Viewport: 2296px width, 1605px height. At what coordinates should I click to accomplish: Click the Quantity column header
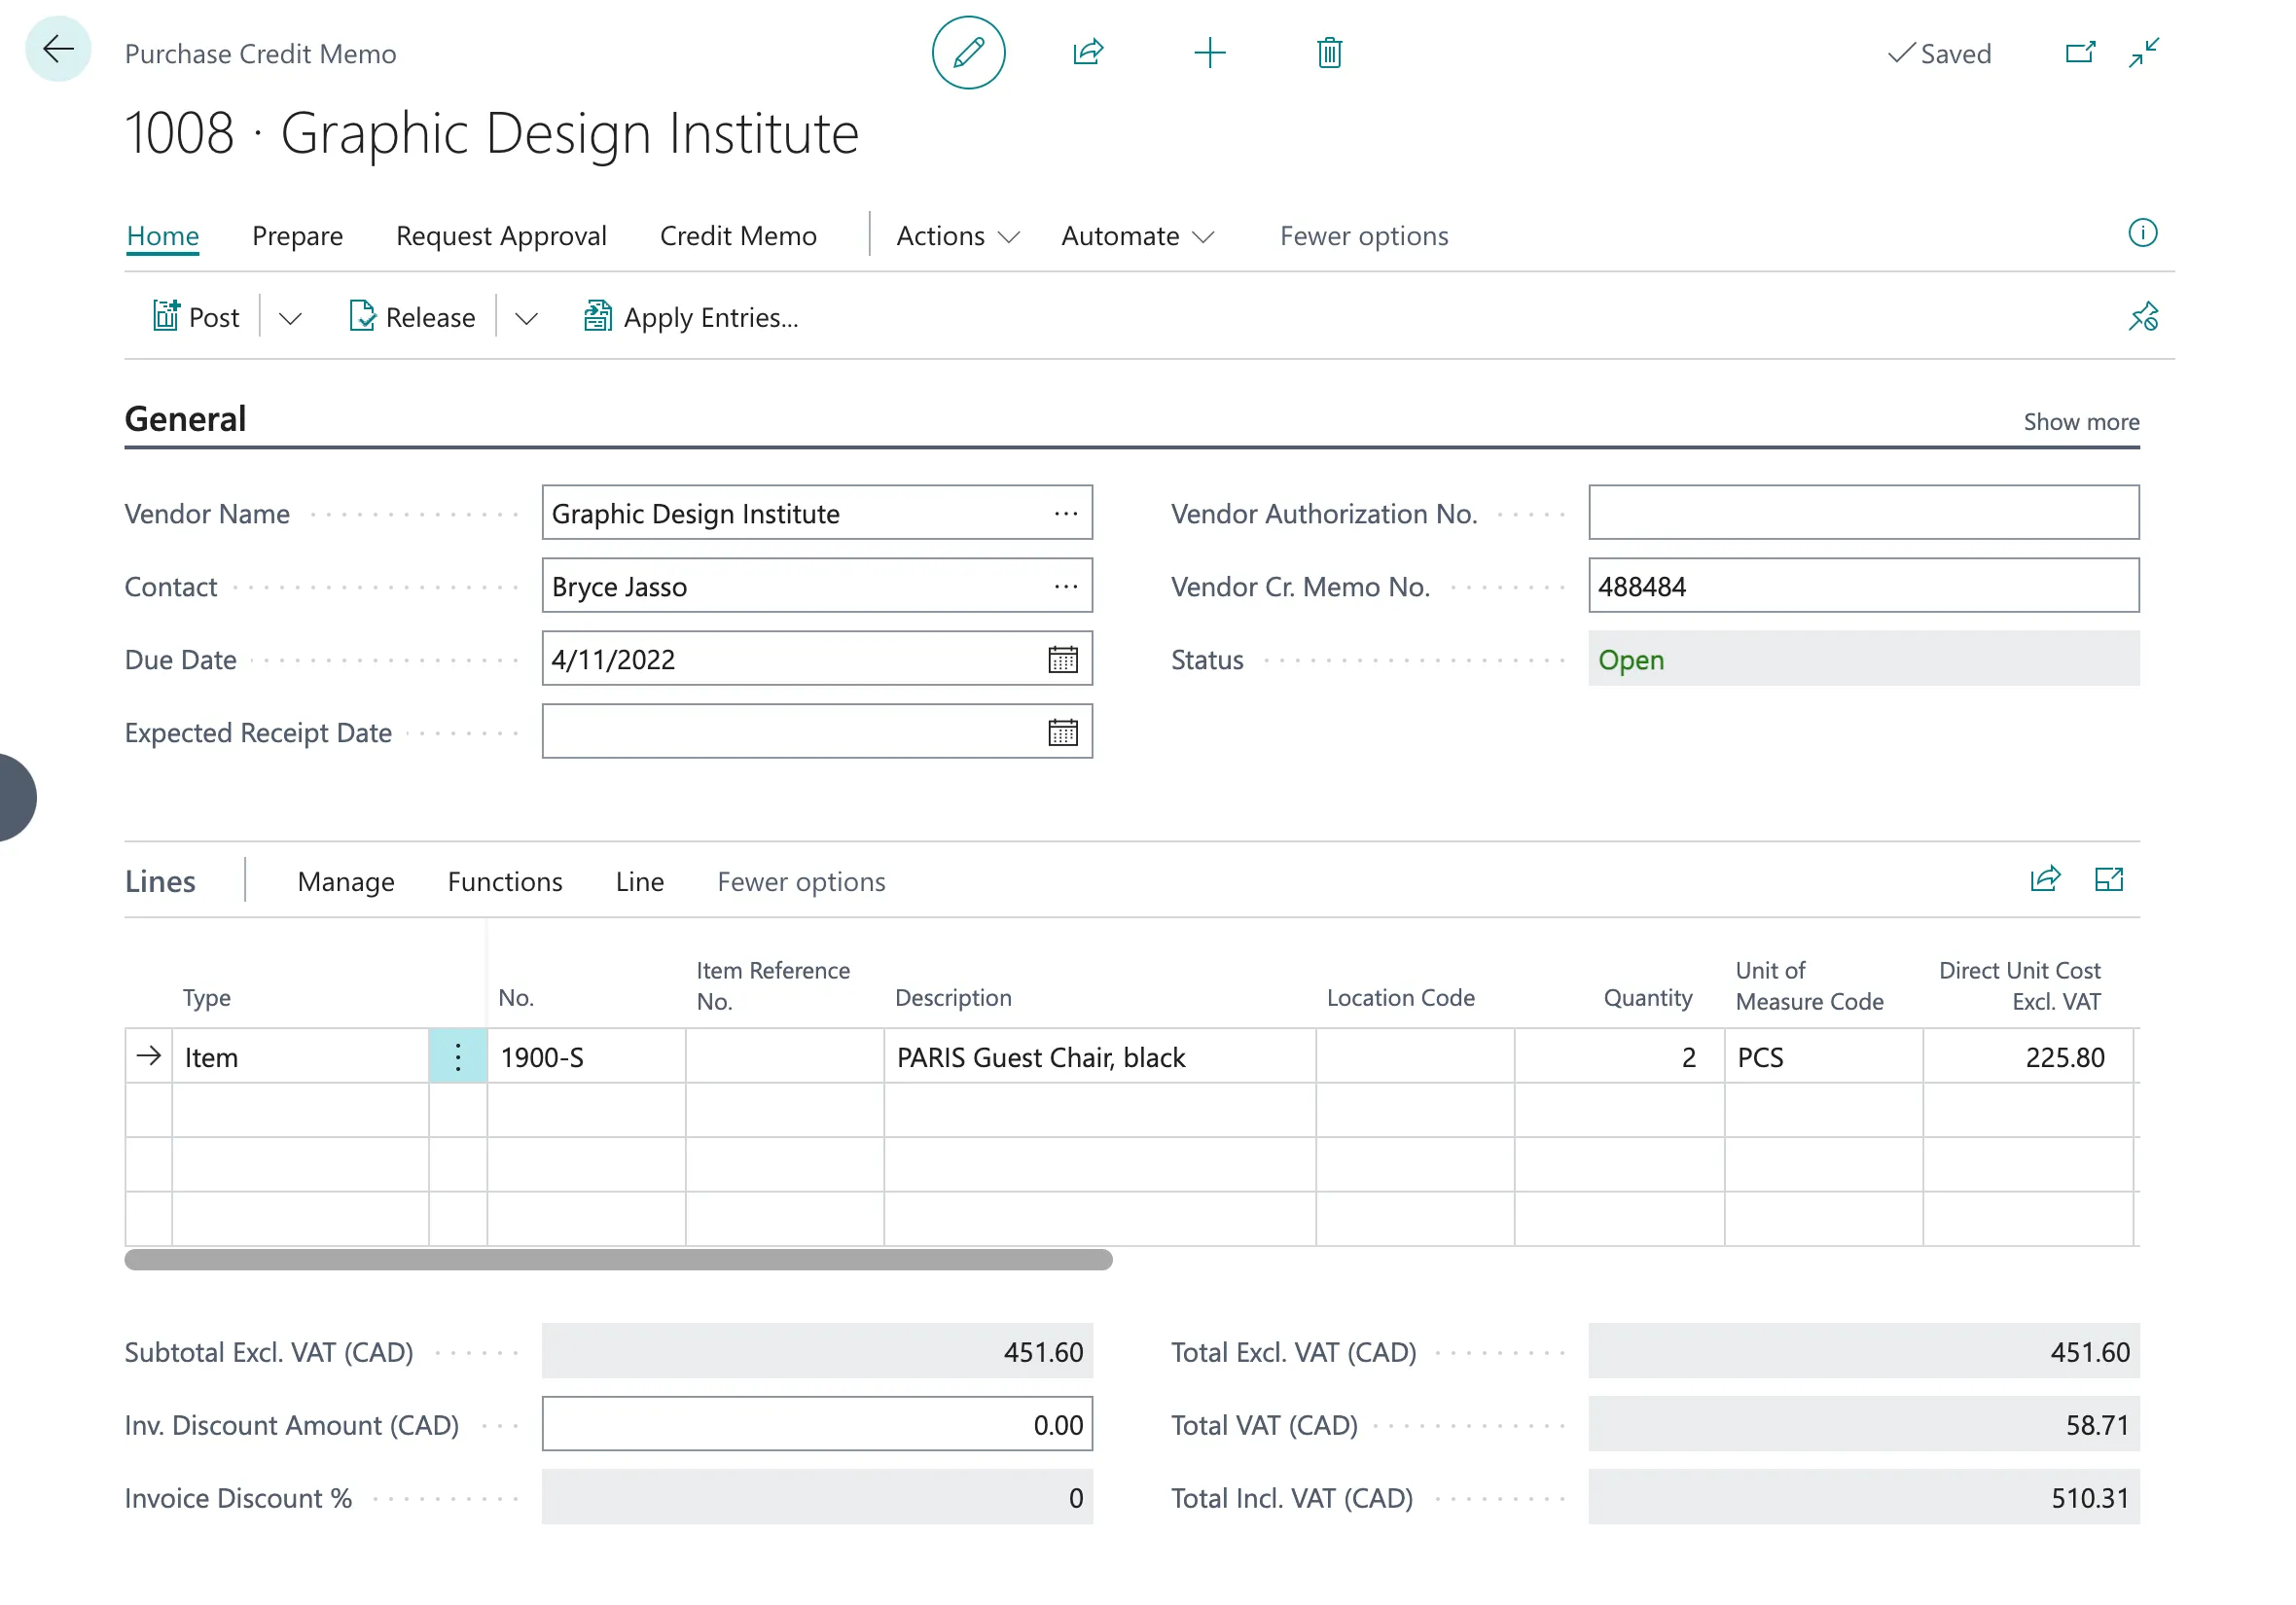coord(1648,998)
